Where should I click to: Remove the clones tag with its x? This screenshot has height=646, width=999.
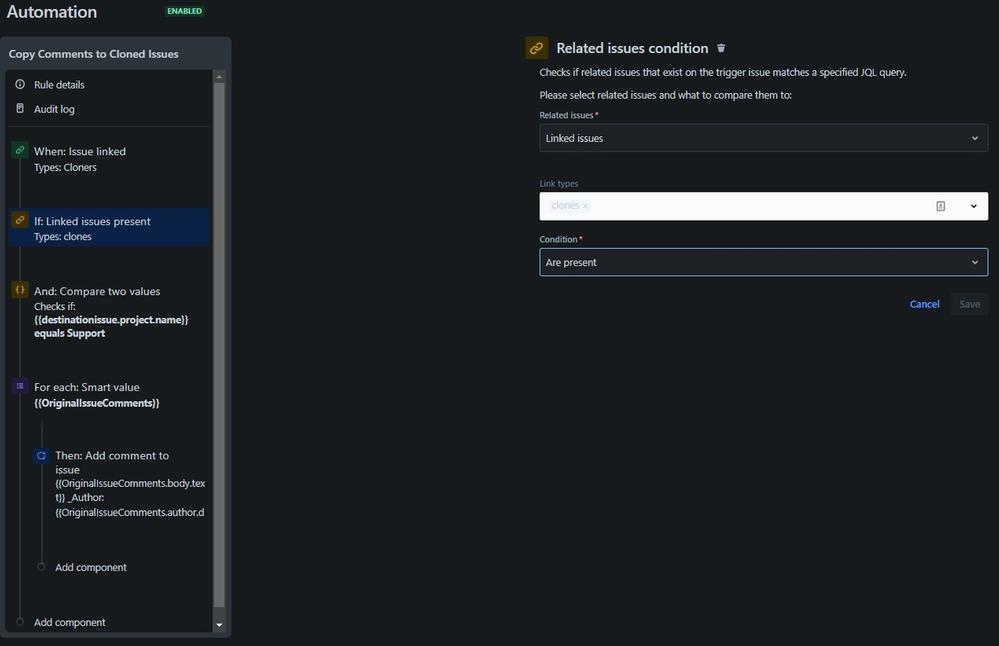click(585, 206)
